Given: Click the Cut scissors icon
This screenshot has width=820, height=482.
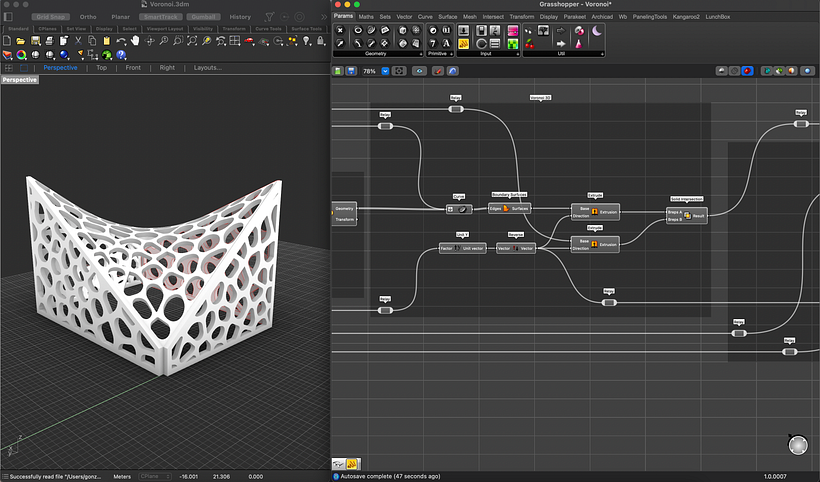Looking at the screenshot, I should 78,41.
